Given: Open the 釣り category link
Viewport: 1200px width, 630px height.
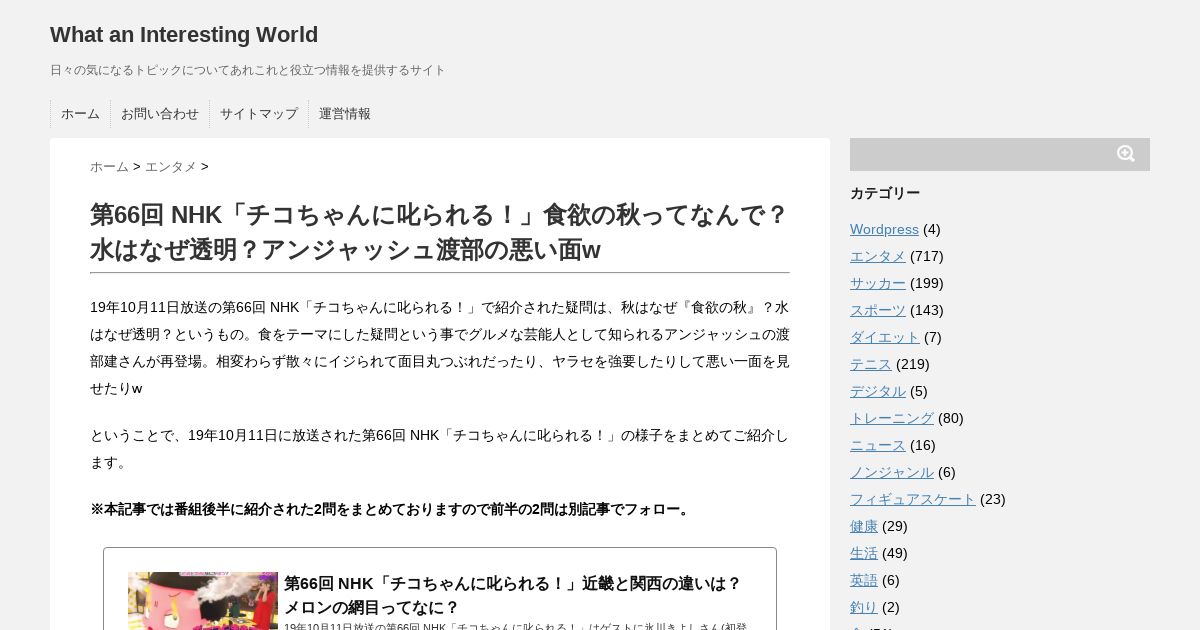Looking at the screenshot, I should tap(864, 607).
